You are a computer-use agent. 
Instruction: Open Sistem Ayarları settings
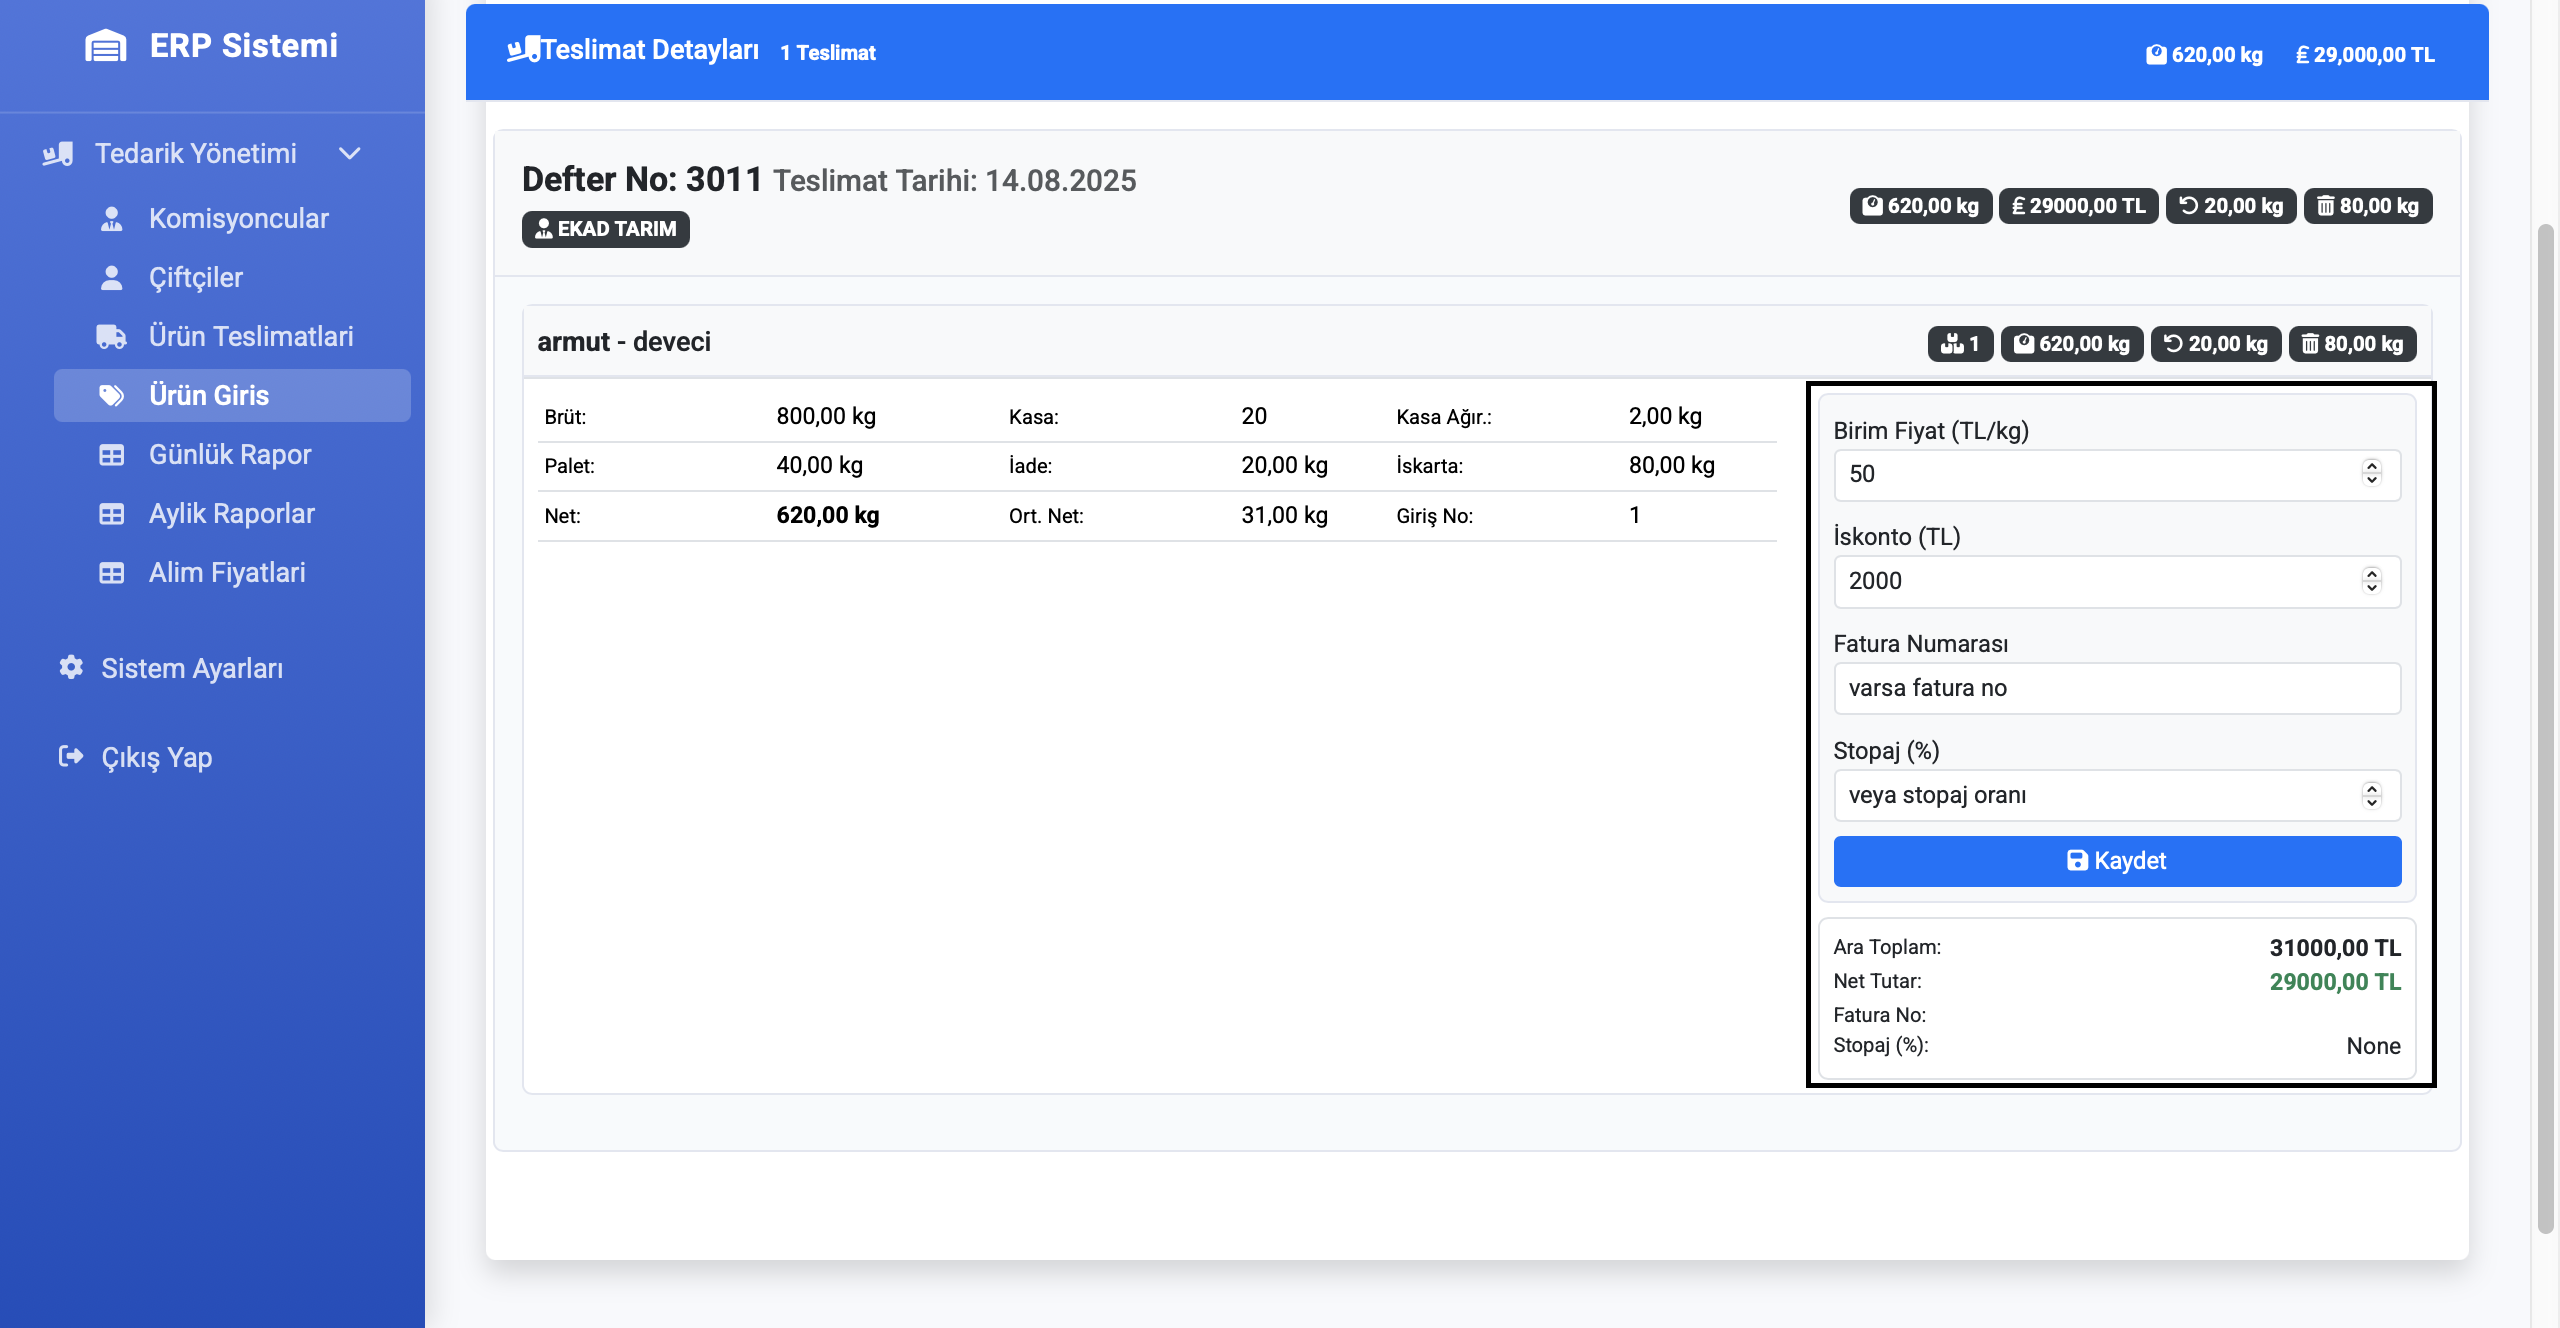(x=192, y=669)
